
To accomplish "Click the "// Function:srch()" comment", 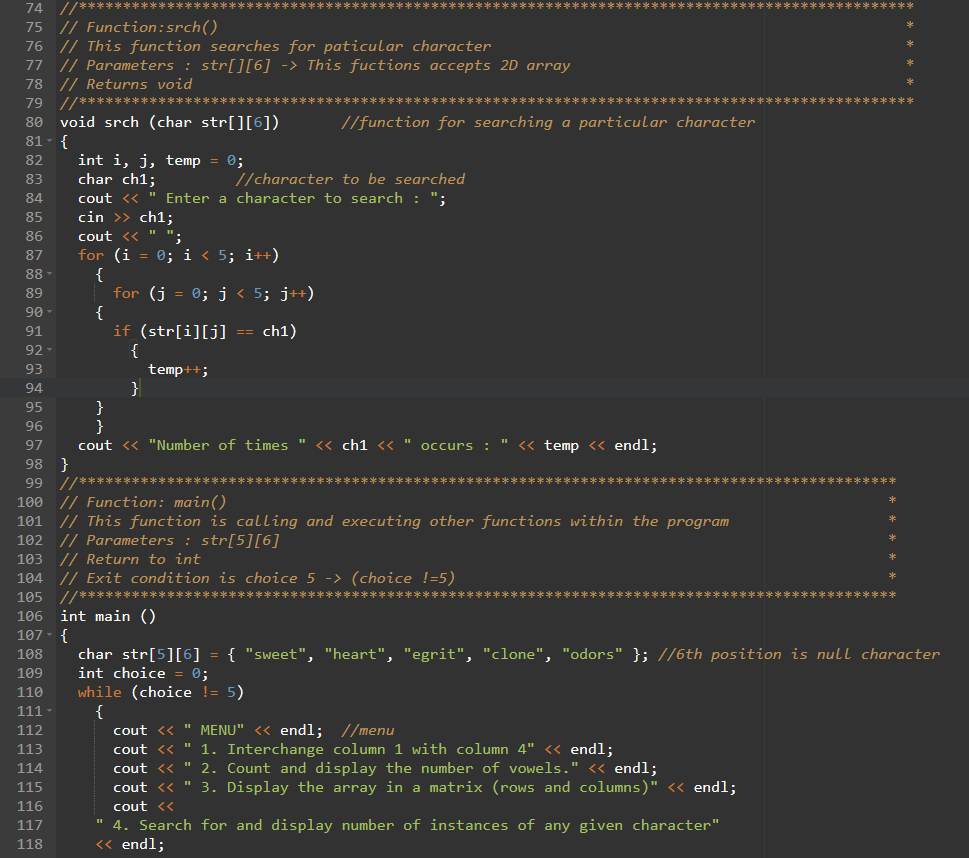I will point(139,27).
